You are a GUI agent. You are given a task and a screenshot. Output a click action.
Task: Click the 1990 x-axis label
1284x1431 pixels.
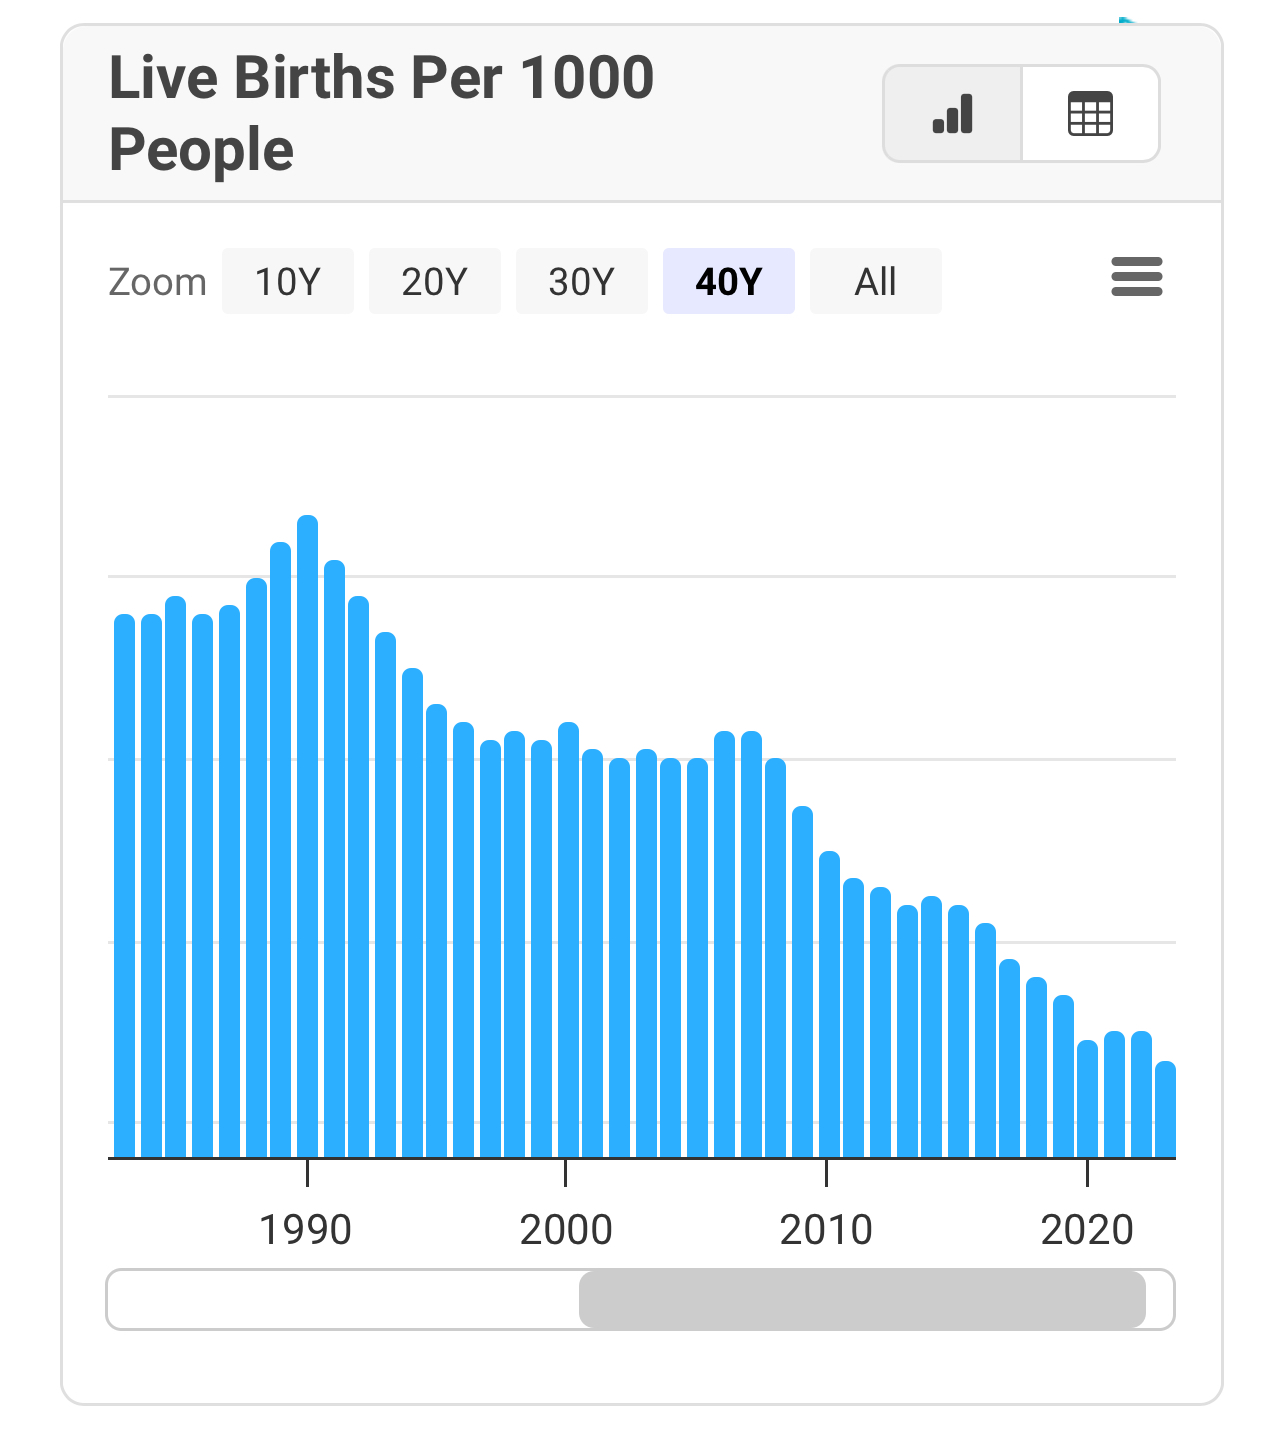pos(305,1230)
